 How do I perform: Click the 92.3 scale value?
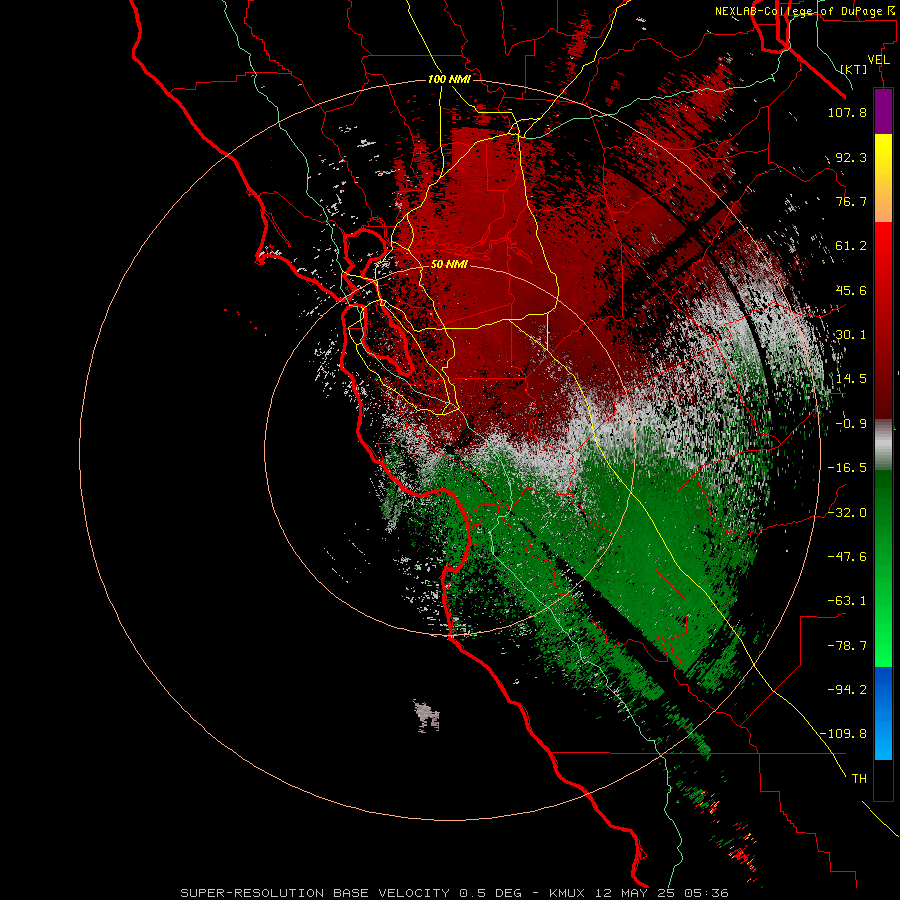(x=851, y=157)
